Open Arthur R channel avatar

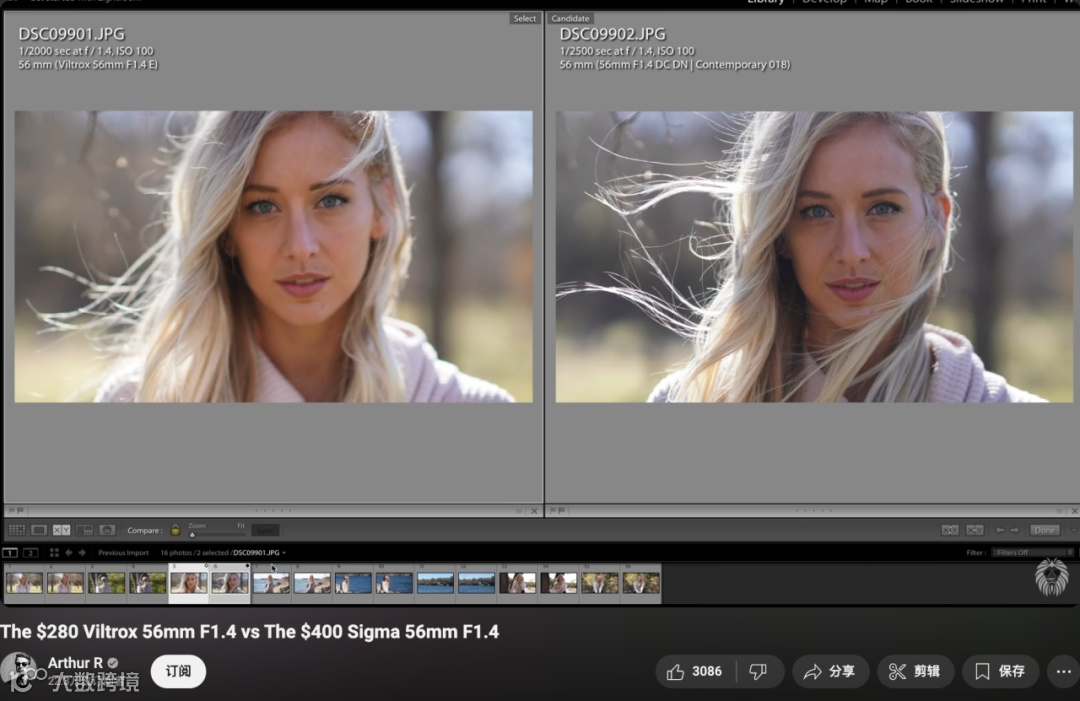[19, 671]
